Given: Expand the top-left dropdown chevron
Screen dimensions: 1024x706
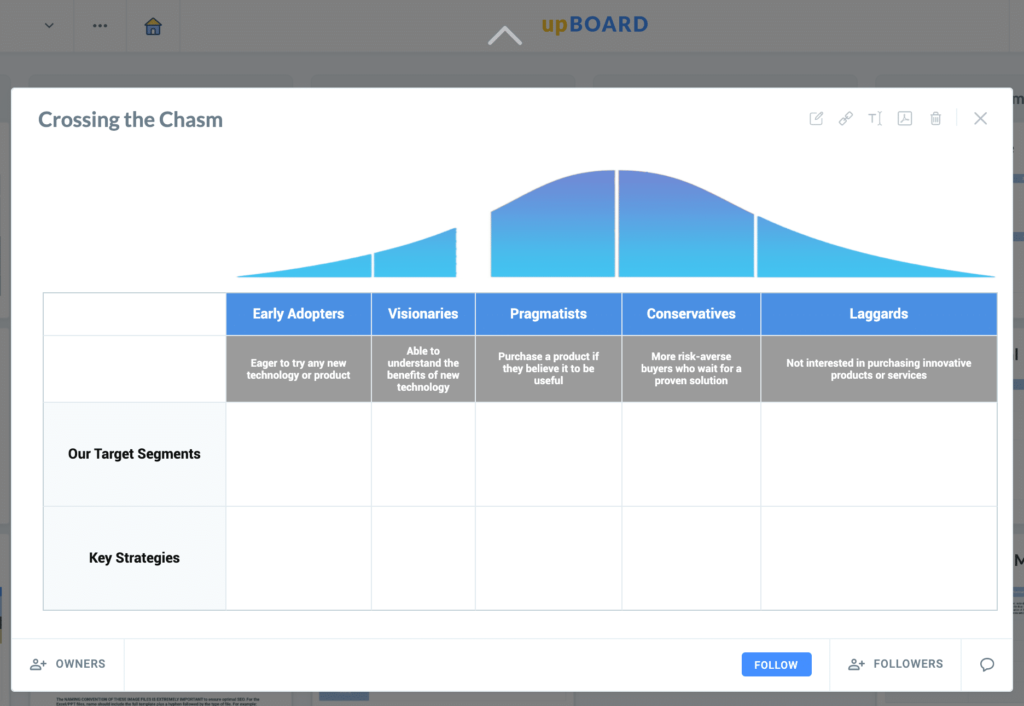Looking at the screenshot, I should coord(49,26).
